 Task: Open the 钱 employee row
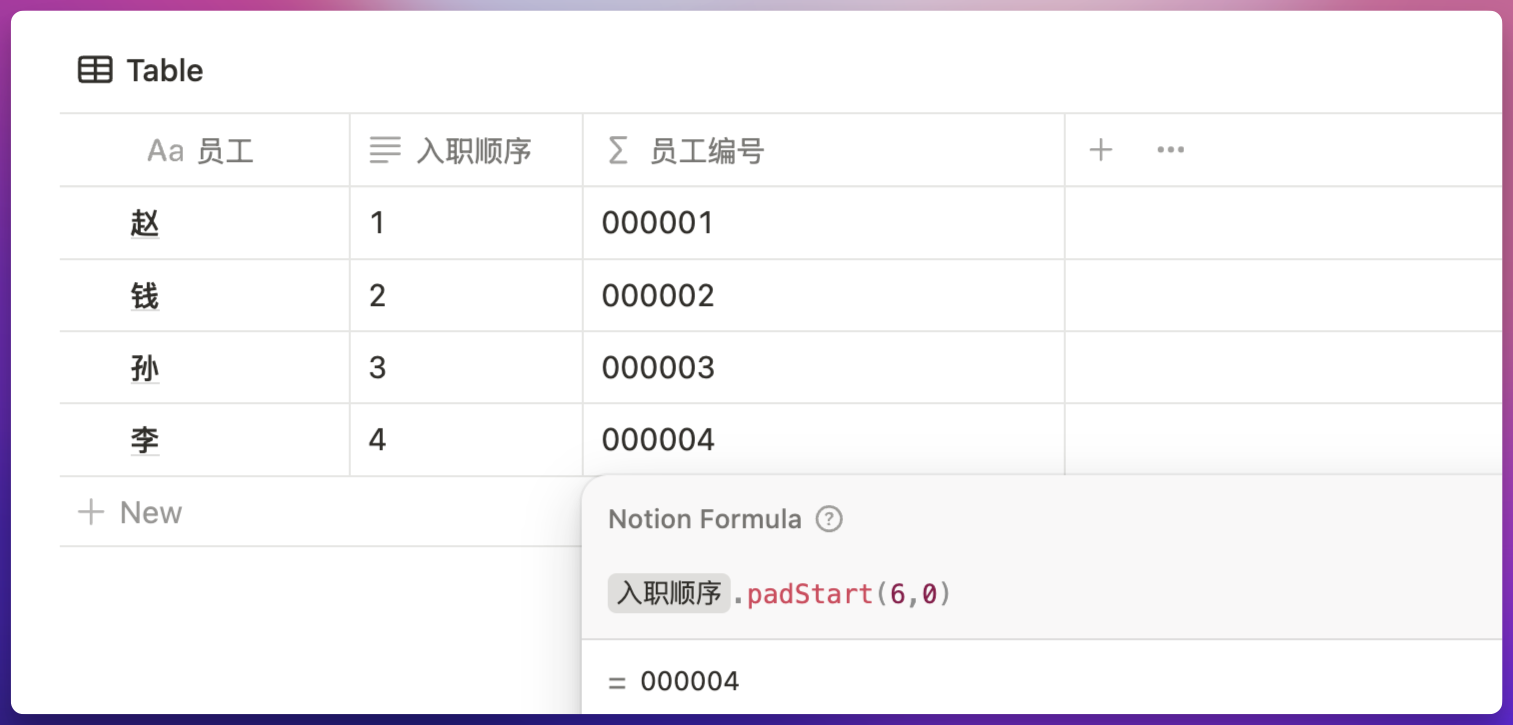point(145,296)
